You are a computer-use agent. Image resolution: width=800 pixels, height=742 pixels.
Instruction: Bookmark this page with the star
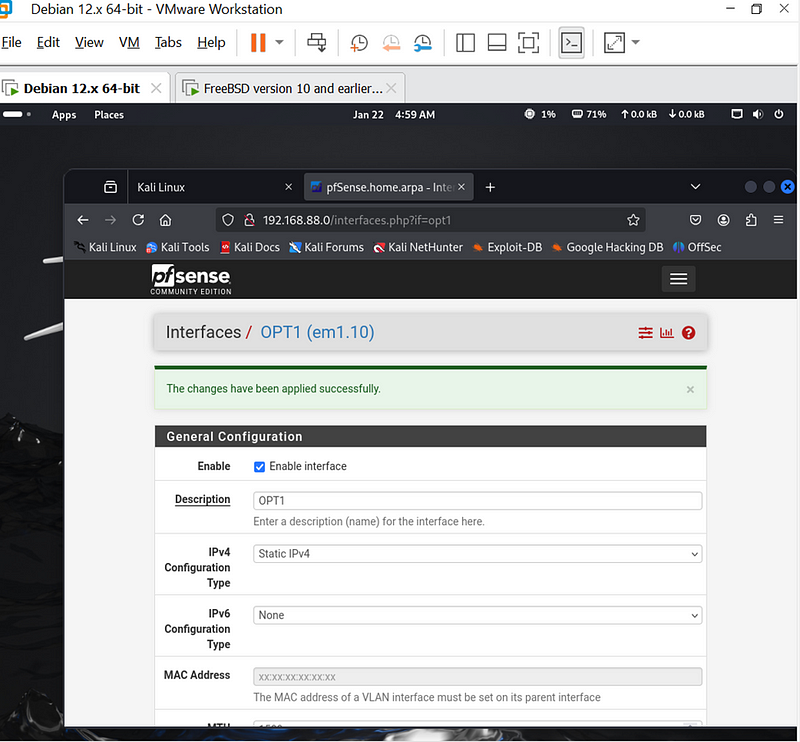[x=633, y=220]
